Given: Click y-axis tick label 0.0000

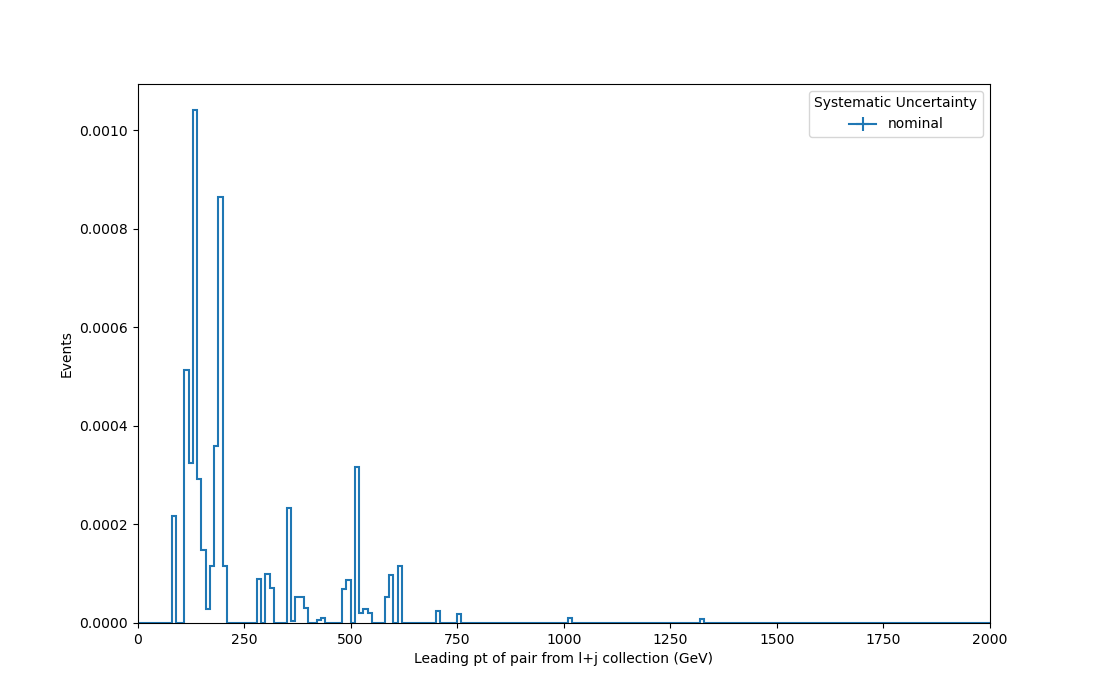Looking at the screenshot, I should click(104, 624).
